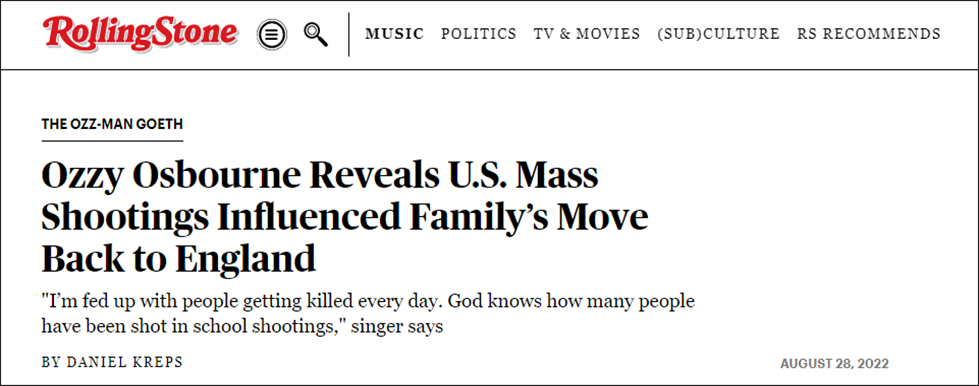Navigate to (Sub)Culture section
This screenshot has height=386, width=979.
coord(719,34)
